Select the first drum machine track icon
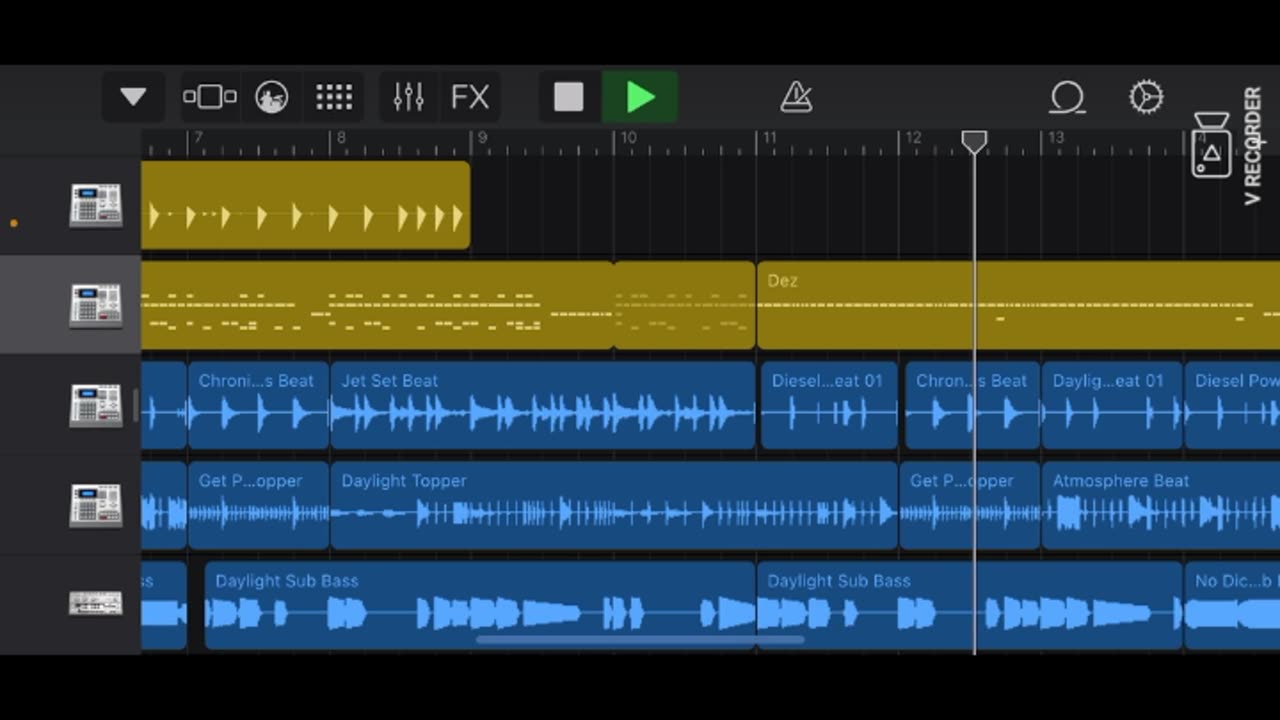Screen dimensions: 1280x720 point(96,205)
